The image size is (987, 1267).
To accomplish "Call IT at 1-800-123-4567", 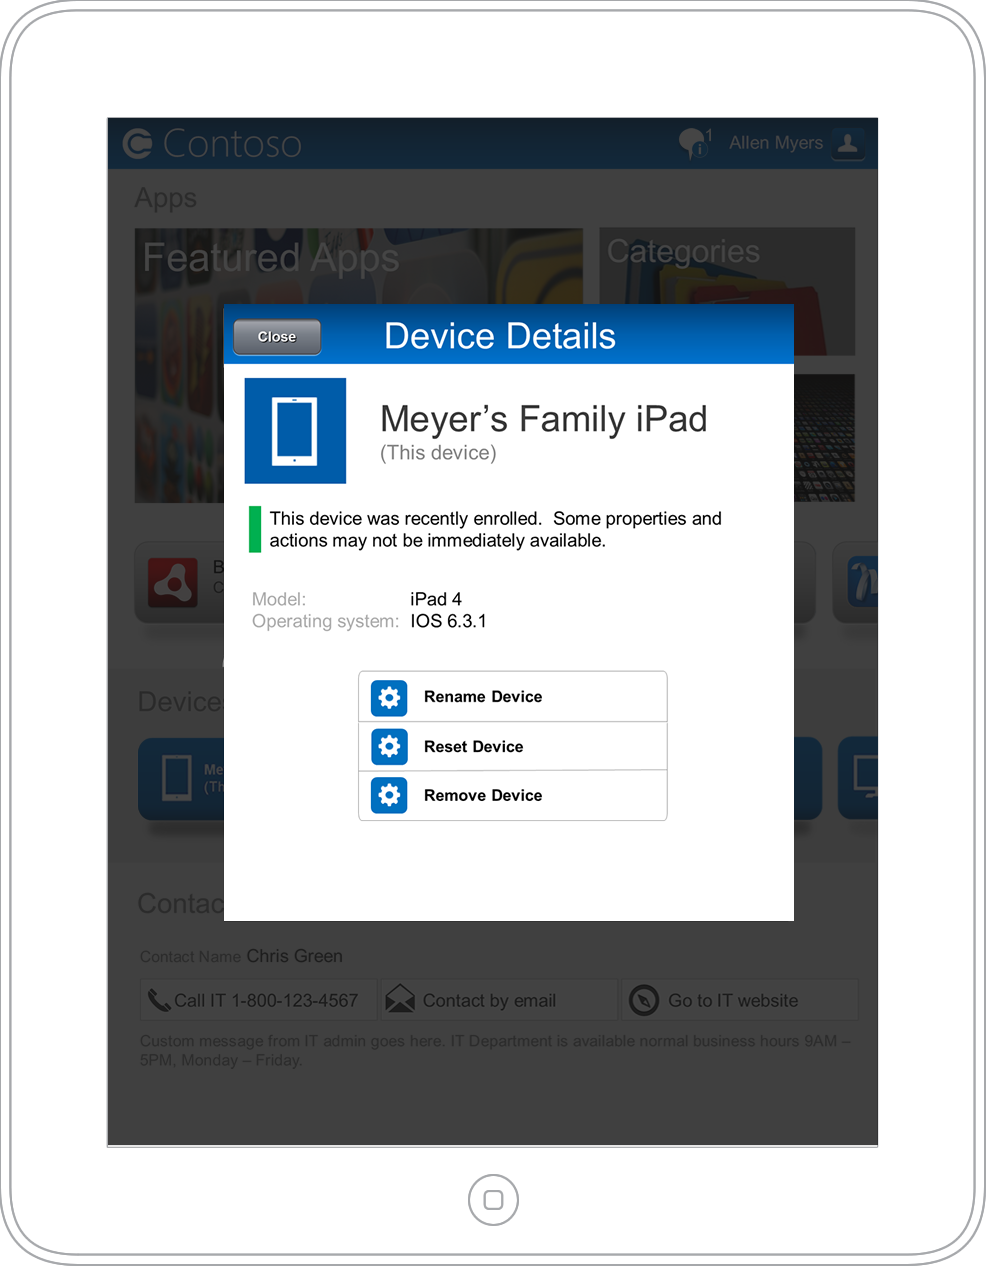I will click(x=258, y=1000).
